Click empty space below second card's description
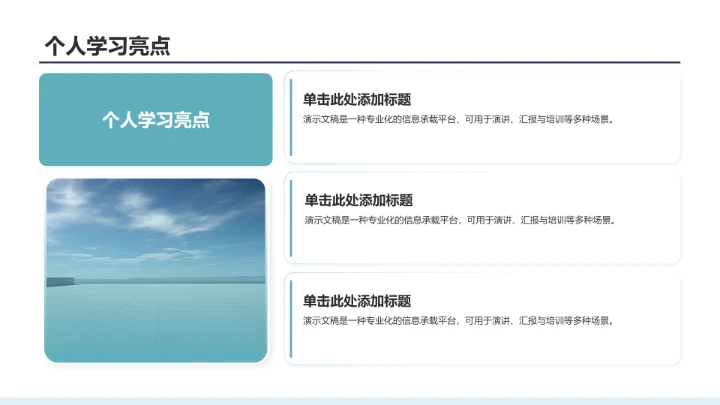 click(480, 245)
